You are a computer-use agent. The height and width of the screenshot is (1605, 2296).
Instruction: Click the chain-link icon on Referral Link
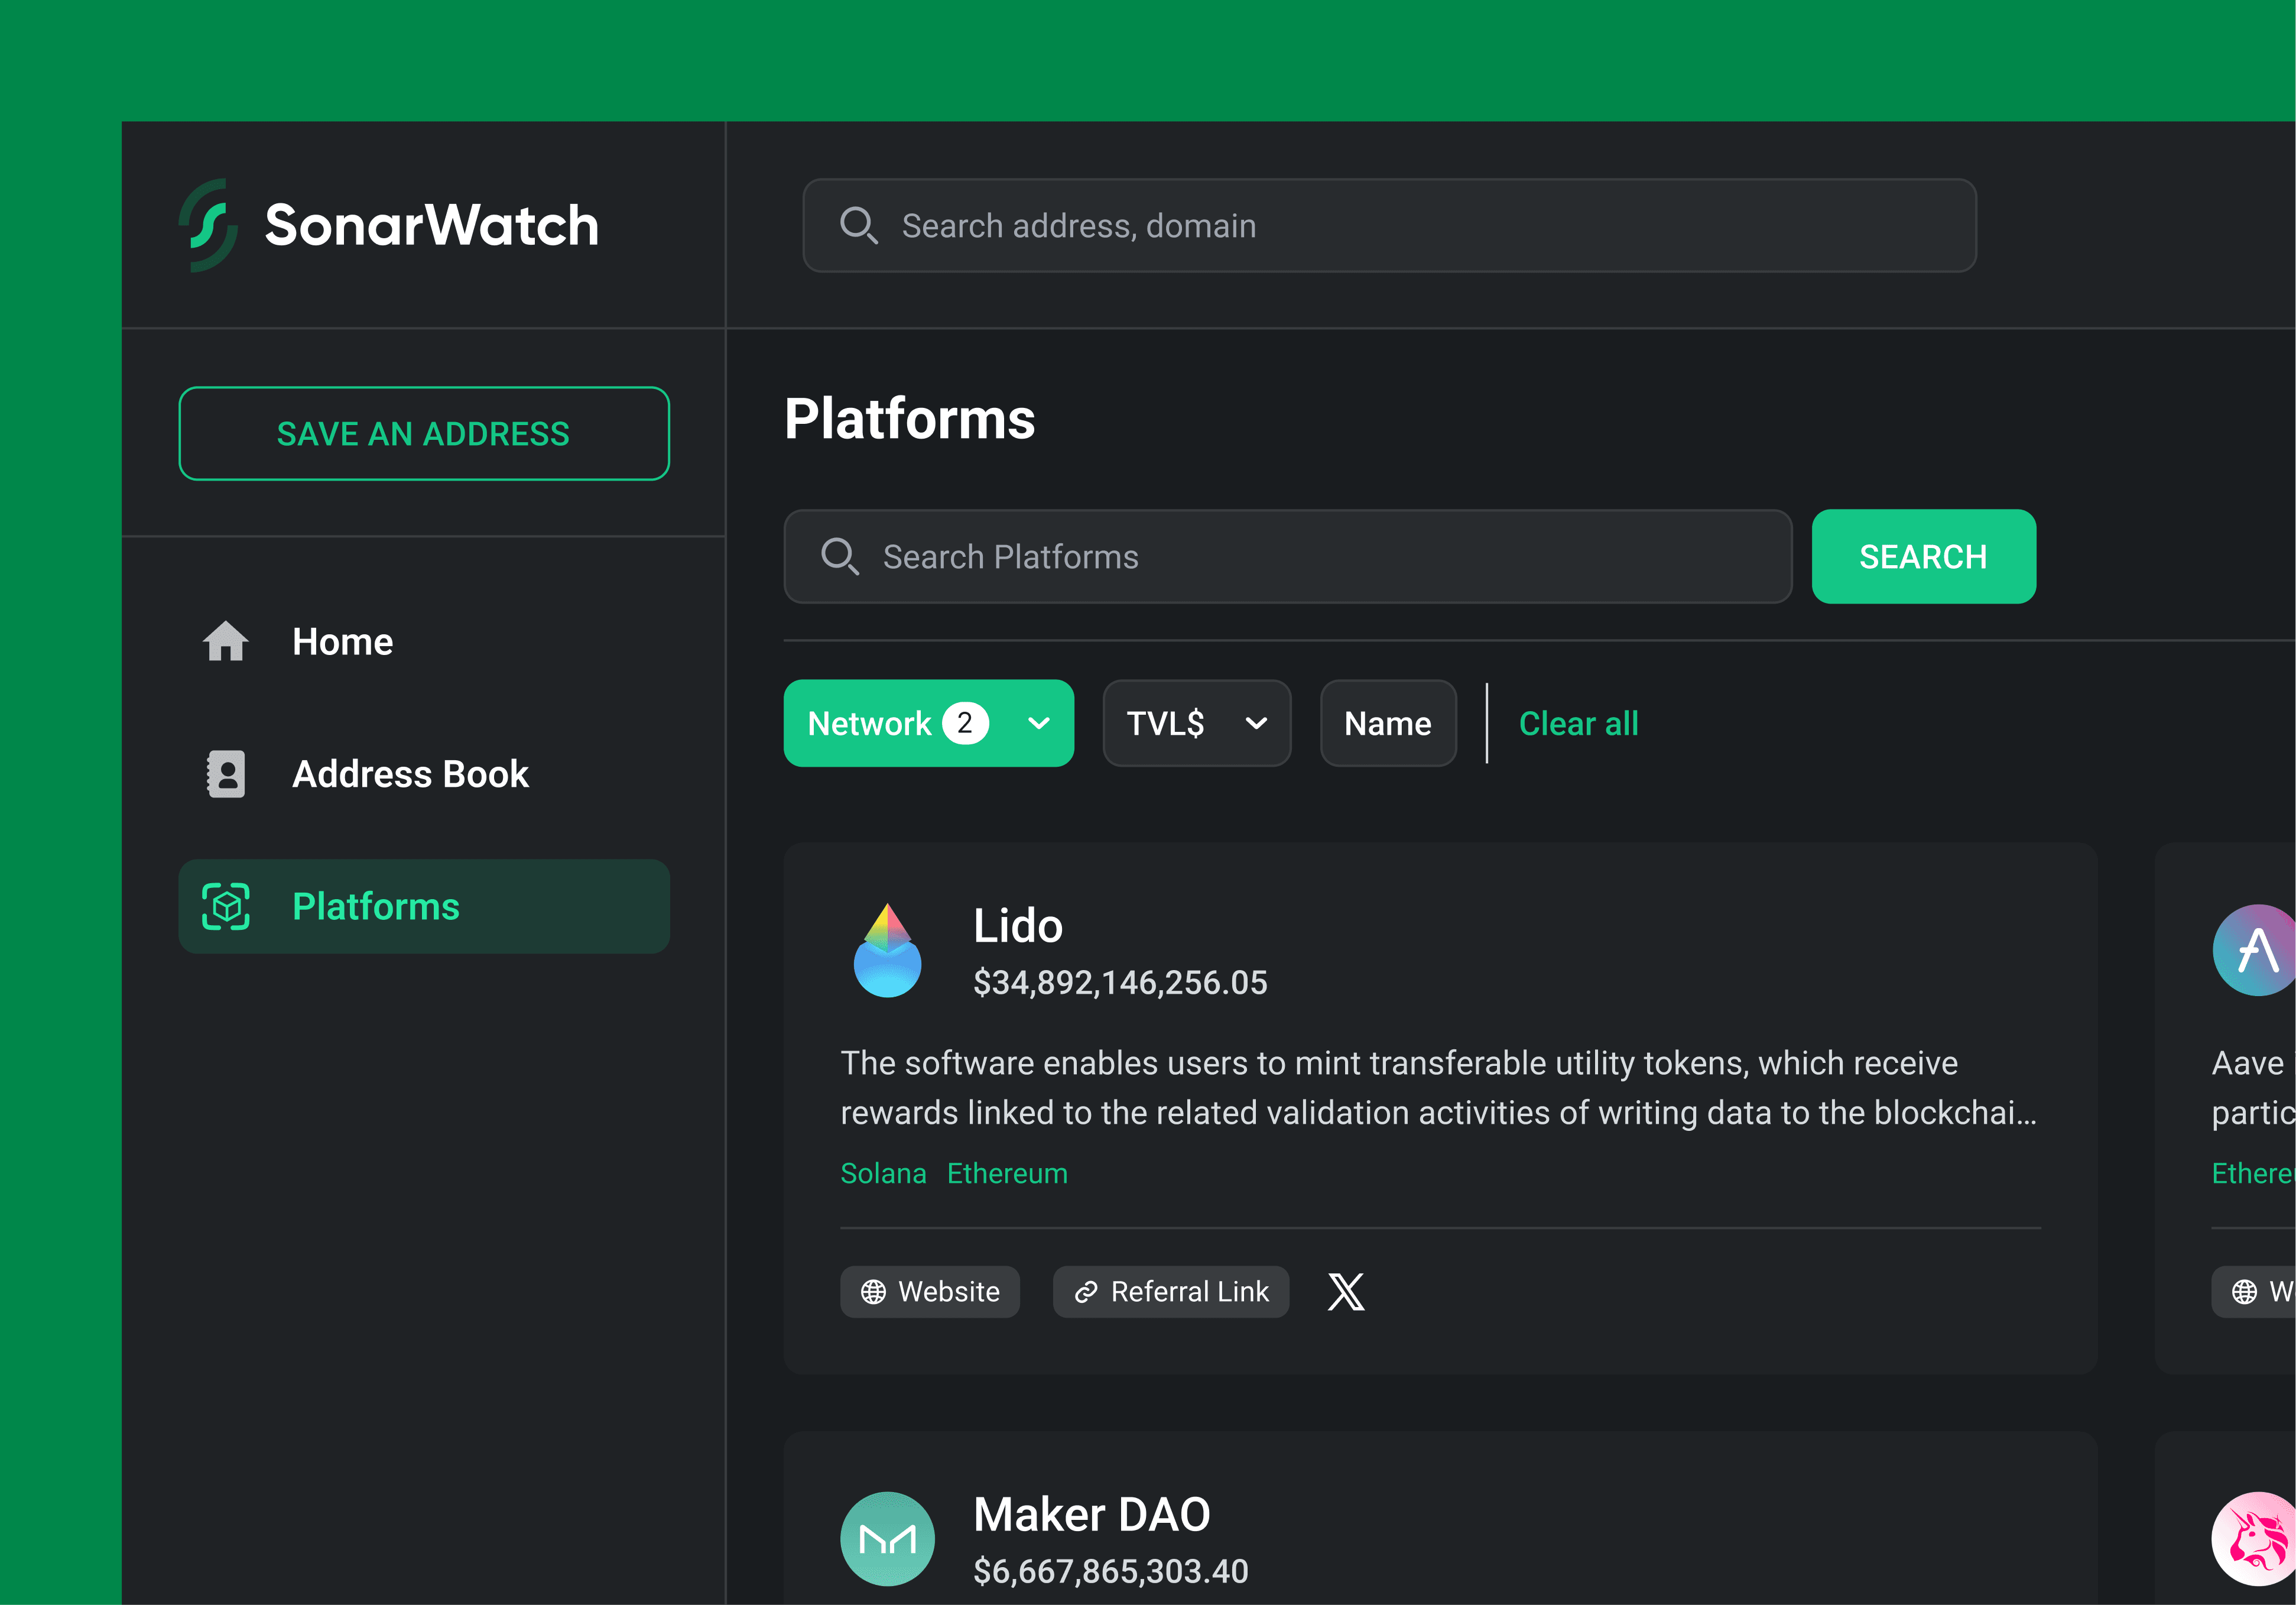pos(1086,1292)
